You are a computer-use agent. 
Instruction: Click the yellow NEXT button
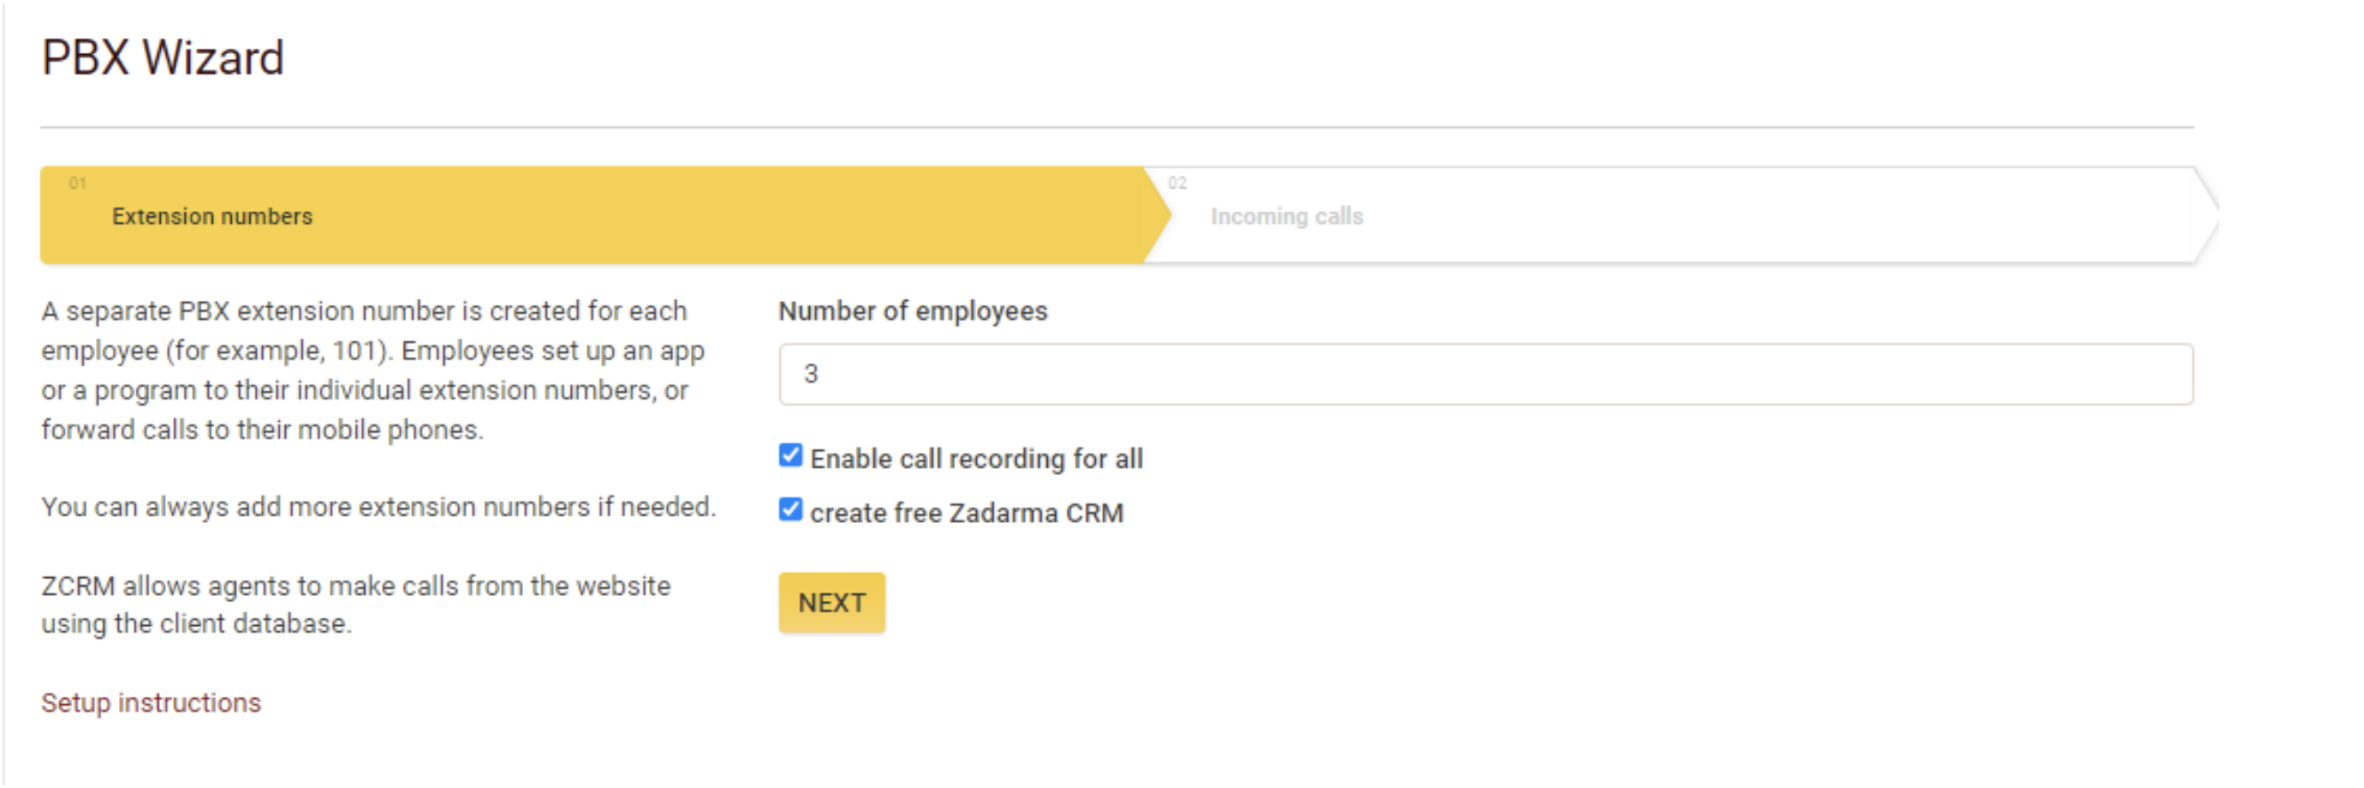pos(831,602)
